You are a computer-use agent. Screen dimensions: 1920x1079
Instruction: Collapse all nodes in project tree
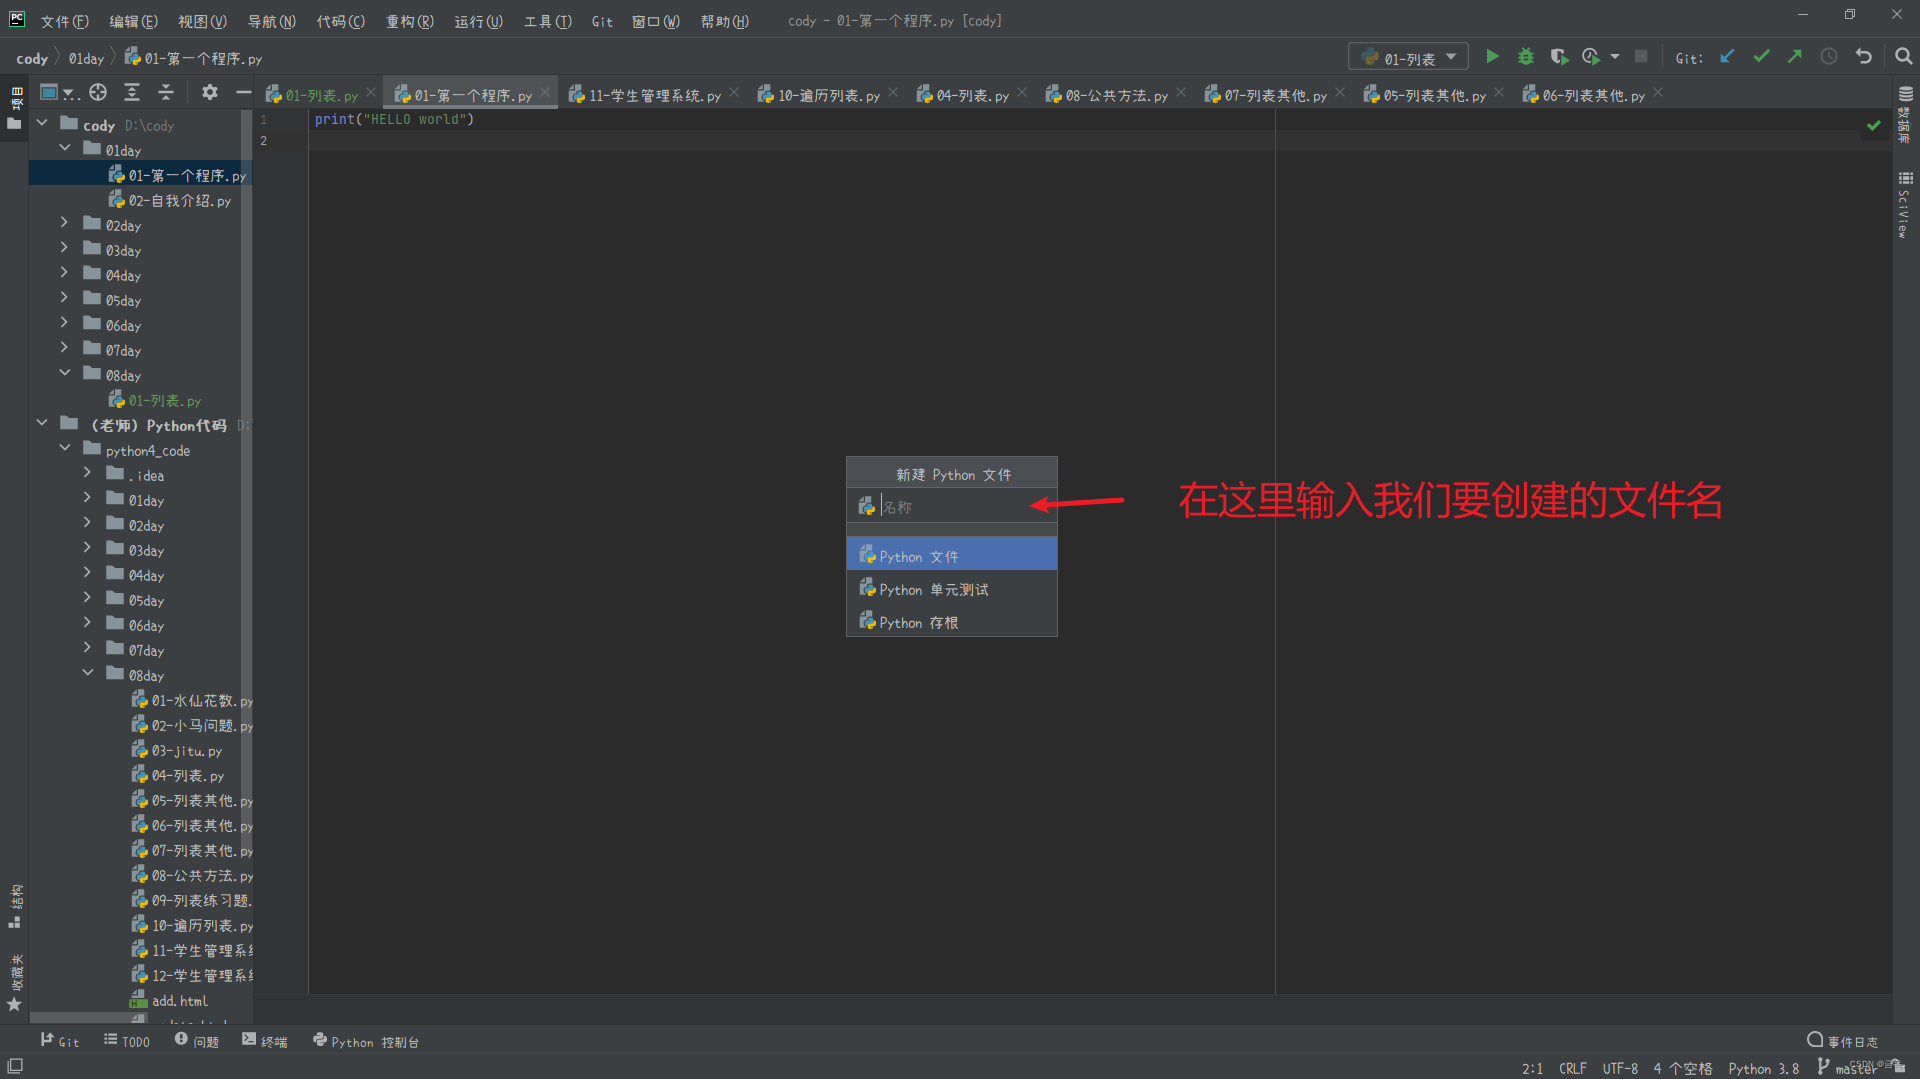(166, 93)
